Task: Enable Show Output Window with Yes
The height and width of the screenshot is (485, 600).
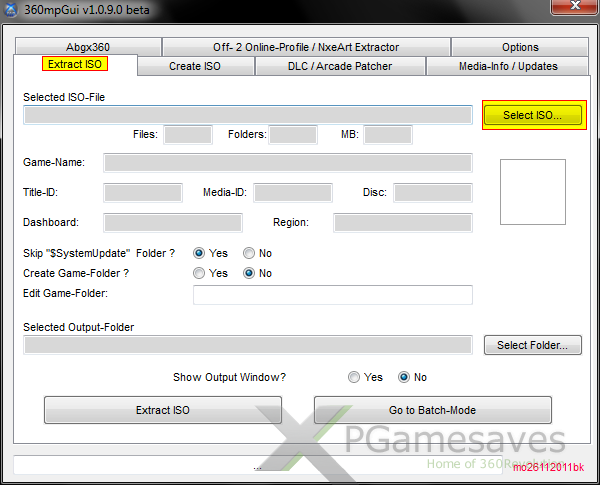Action: [x=354, y=377]
